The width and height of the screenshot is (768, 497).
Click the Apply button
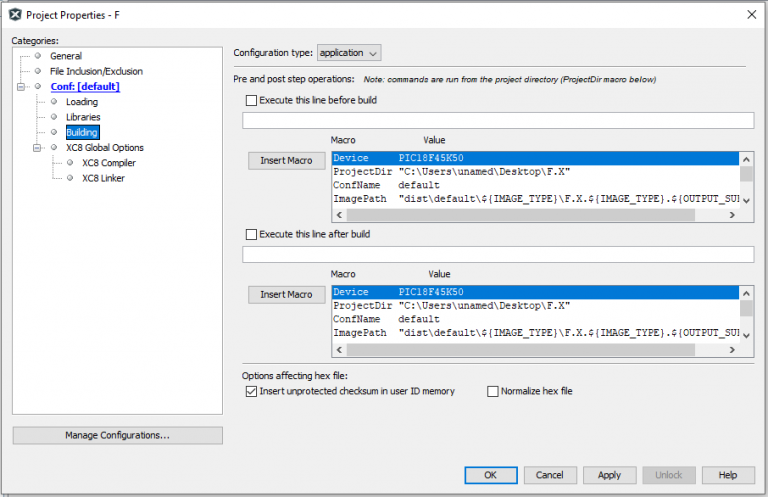(x=609, y=475)
